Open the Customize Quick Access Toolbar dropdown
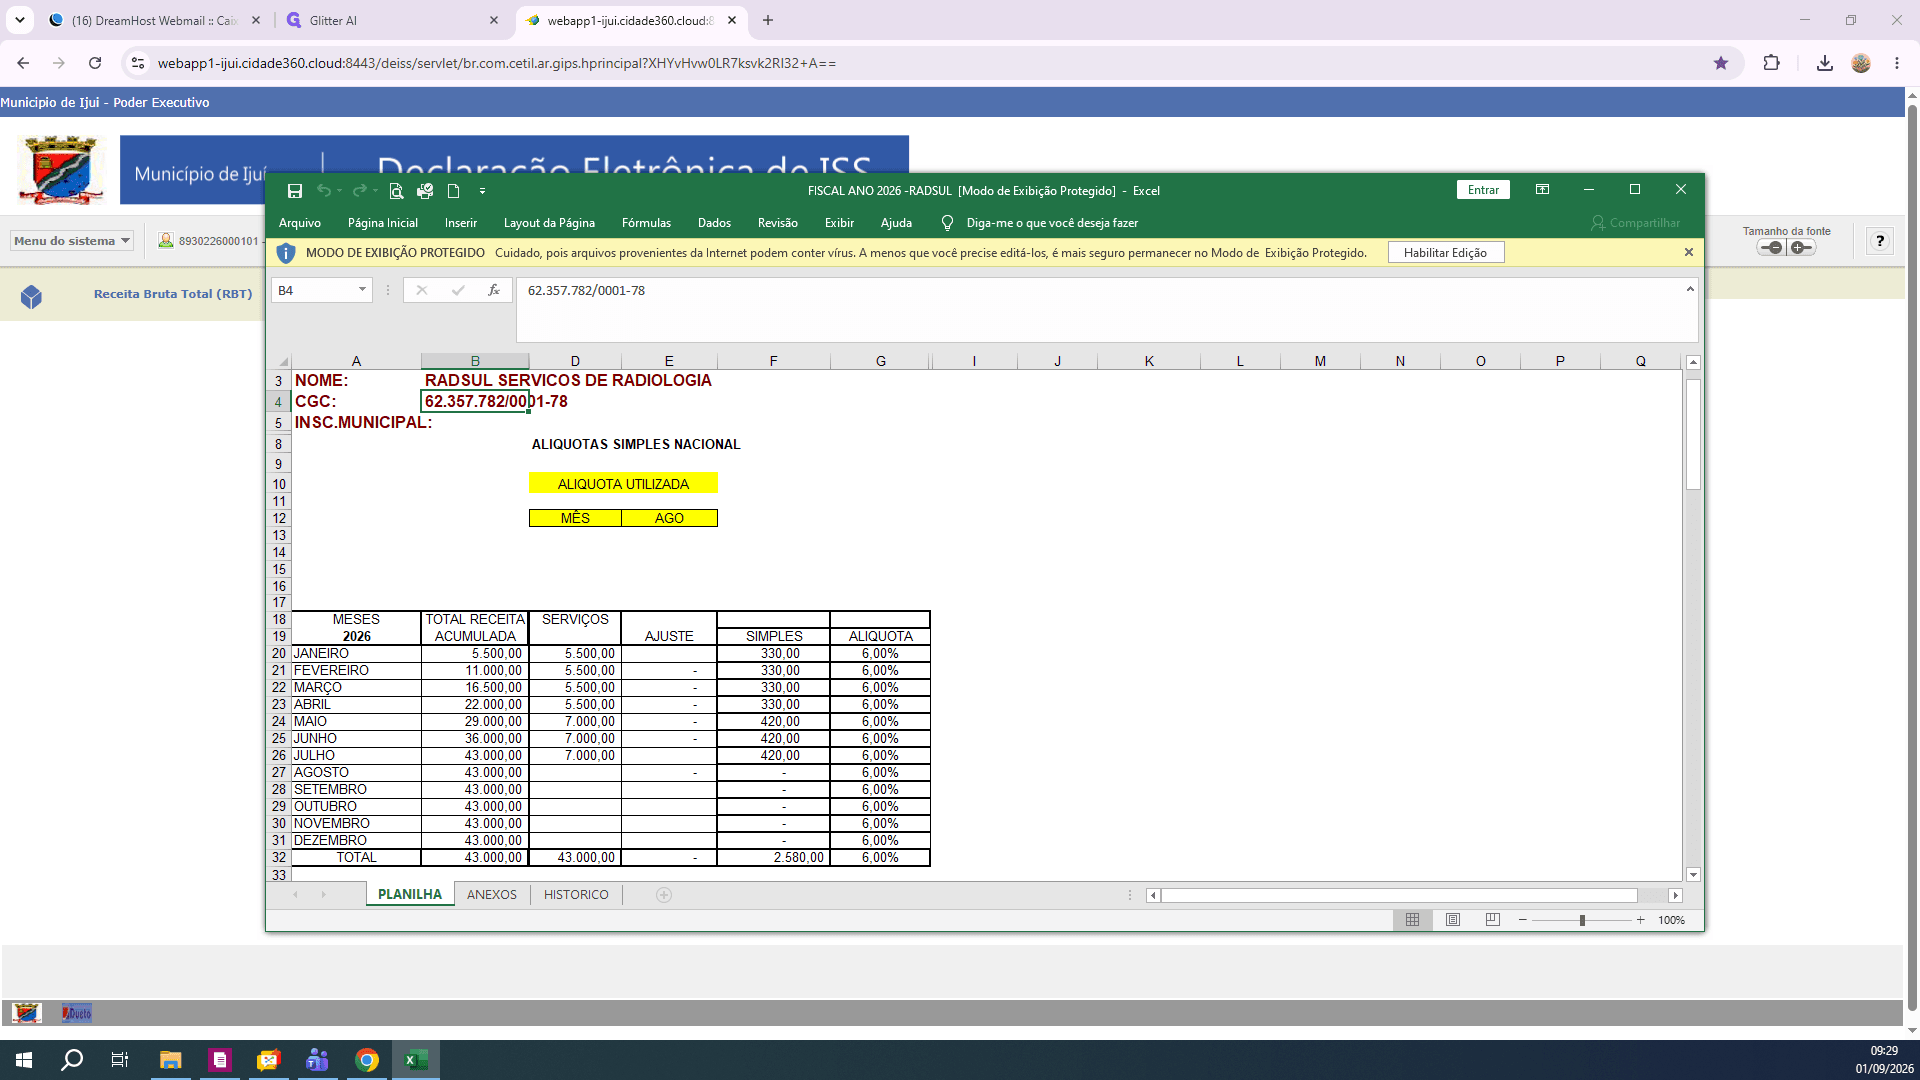Image resolution: width=1920 pixels, height=1080 pixels. [482, 190]
